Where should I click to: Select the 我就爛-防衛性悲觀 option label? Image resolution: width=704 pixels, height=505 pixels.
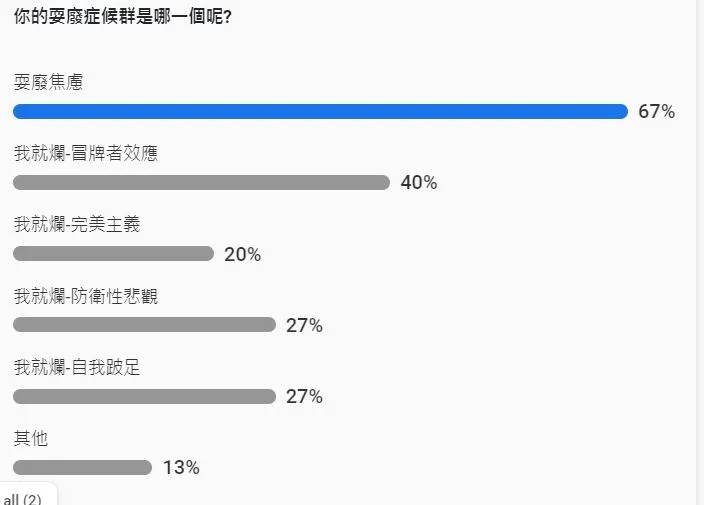(x=86, y=296)
